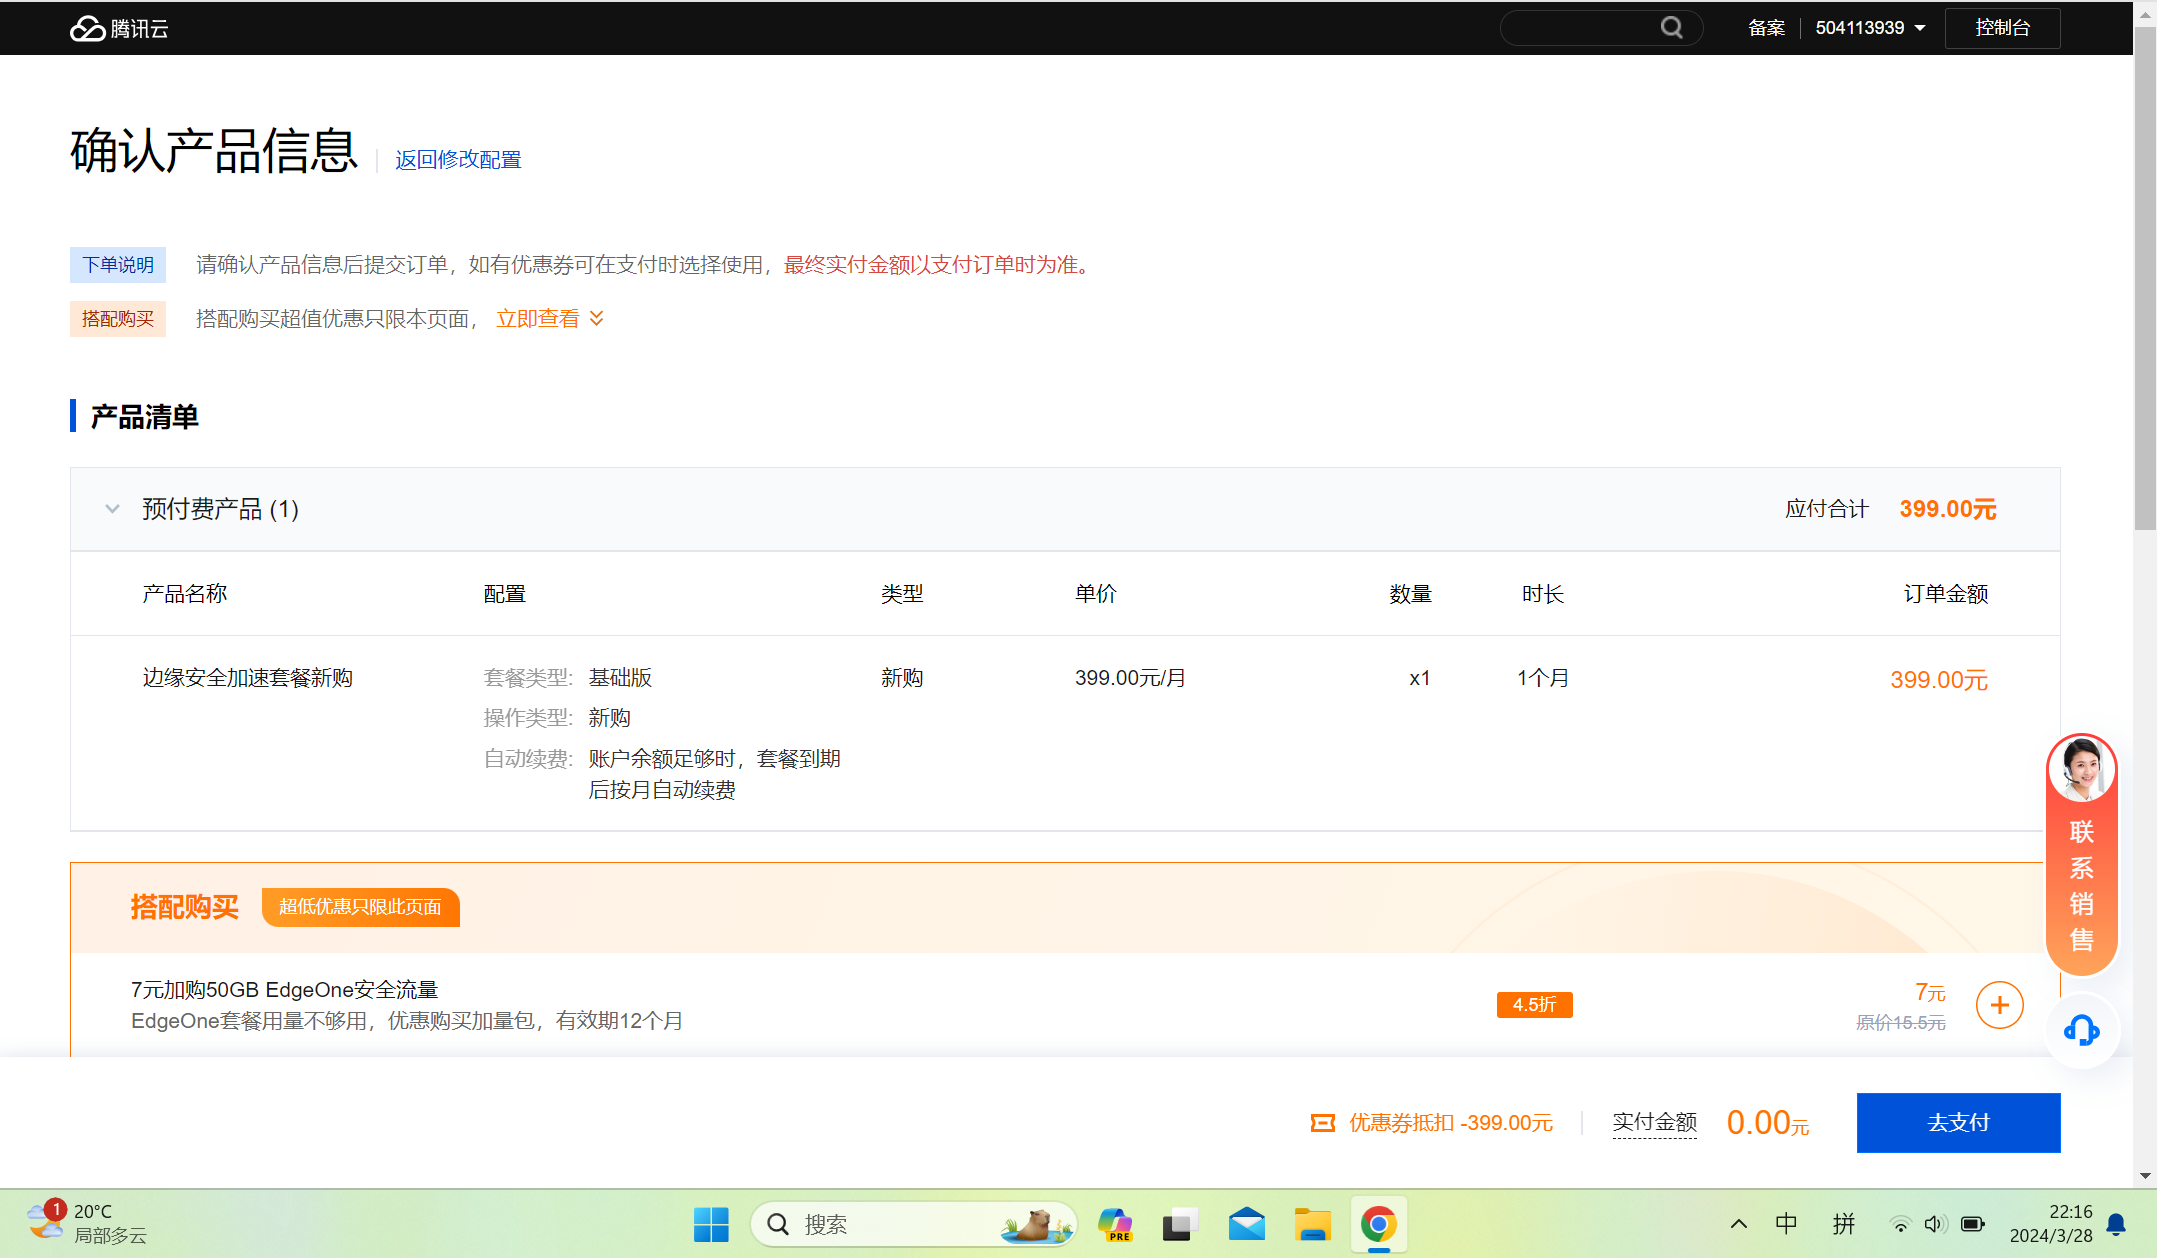Click the x1 quantity cell
The image size is (2157, 1258).
point(1420,678)
